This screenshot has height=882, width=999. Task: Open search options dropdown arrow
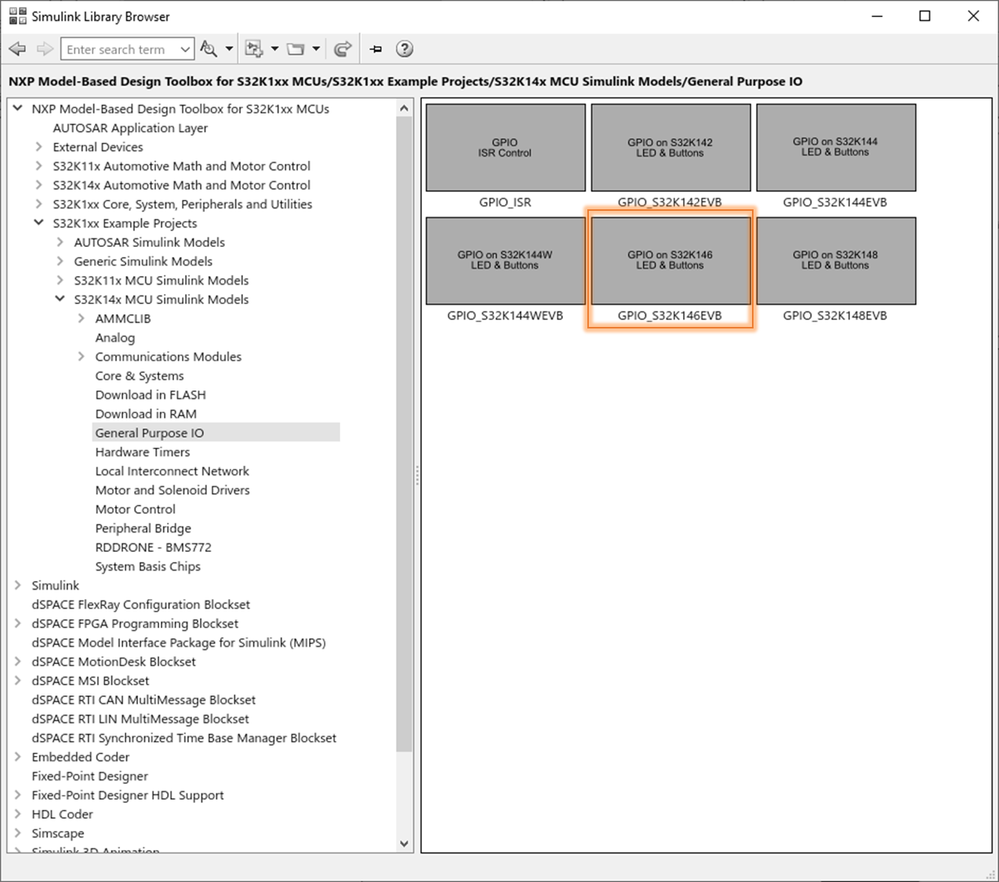pyautogui.click(x=229, y=49)
